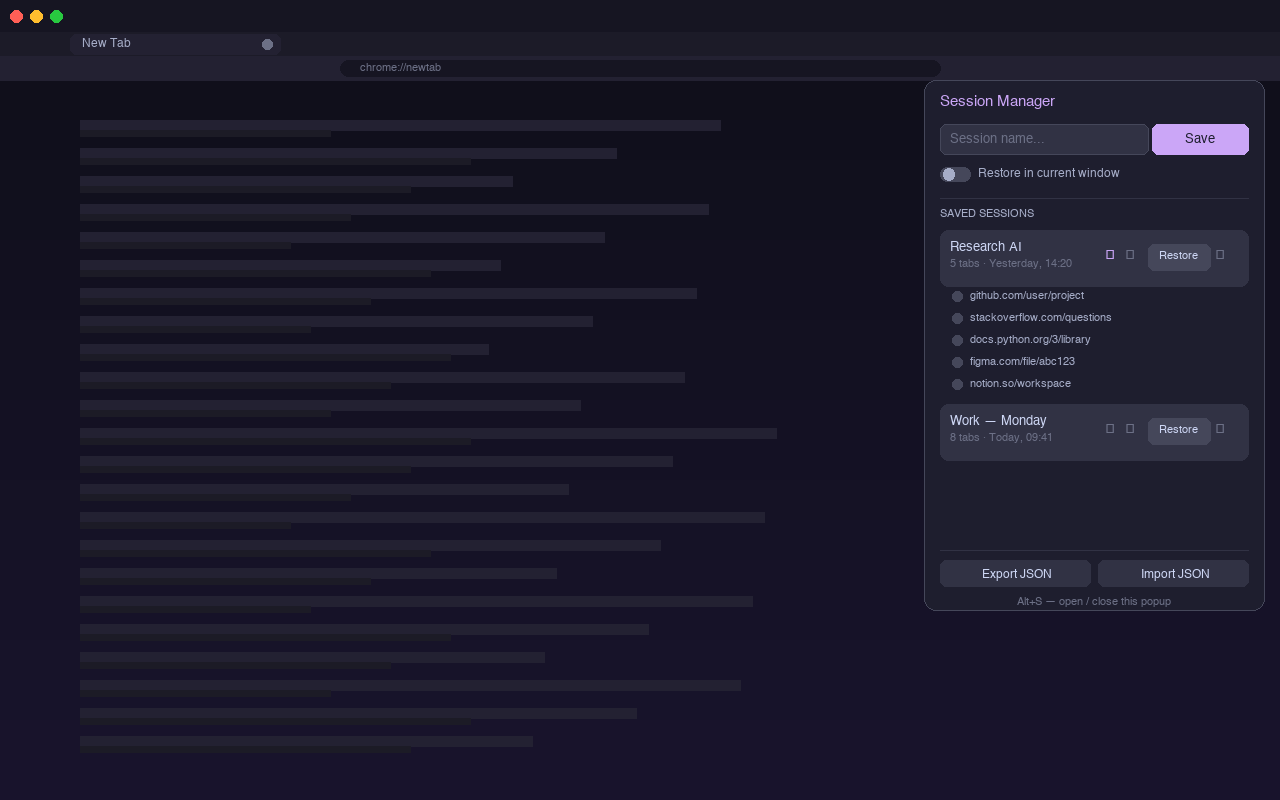The height and width of the screenshot is (800, 1280).
Task: Open figma.com/file/abc123 entry
Action: (x=1022, y=362)
